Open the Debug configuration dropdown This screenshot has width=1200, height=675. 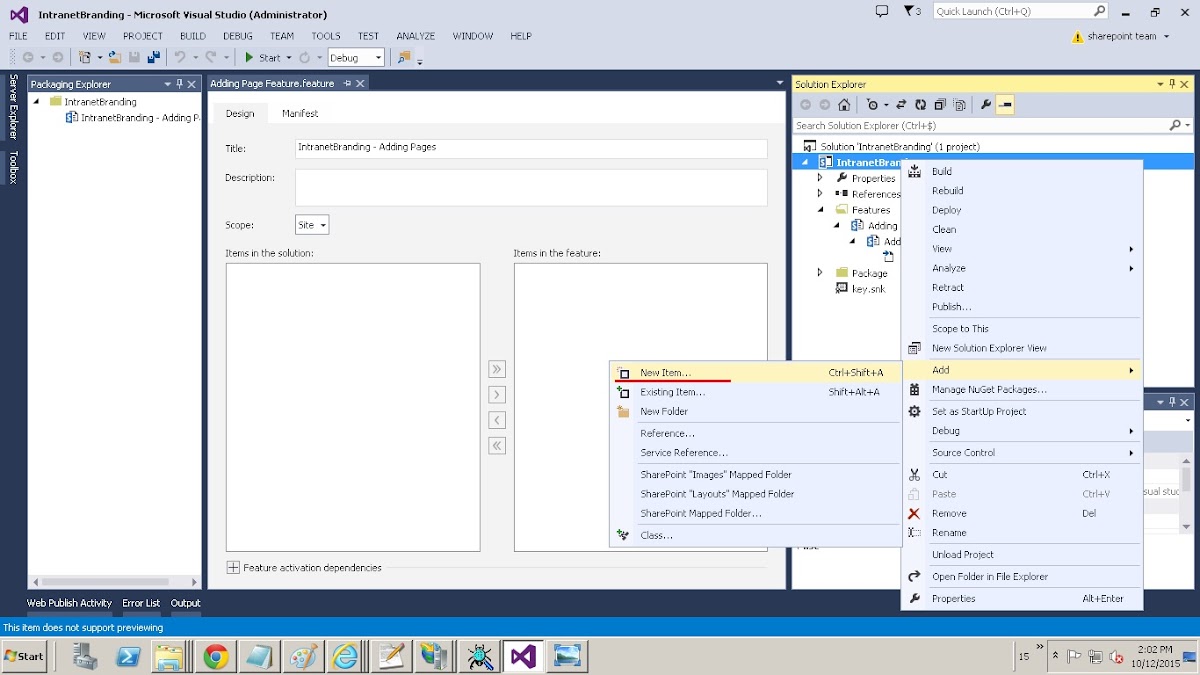click(x=356, y=58)
